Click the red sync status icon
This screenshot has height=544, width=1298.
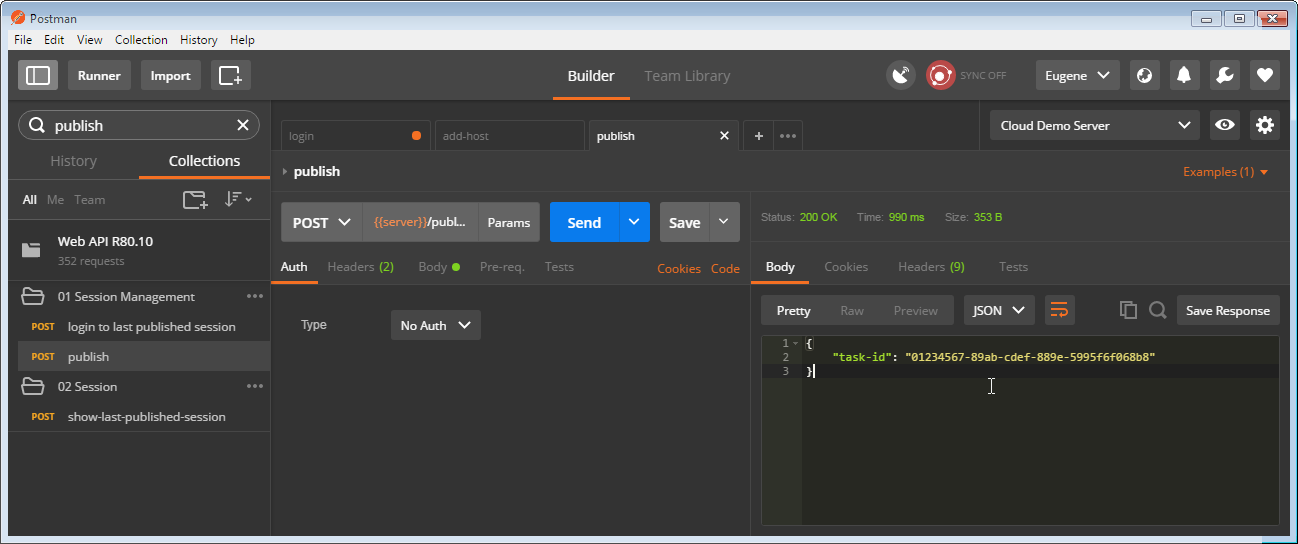(x=940, y=75)
